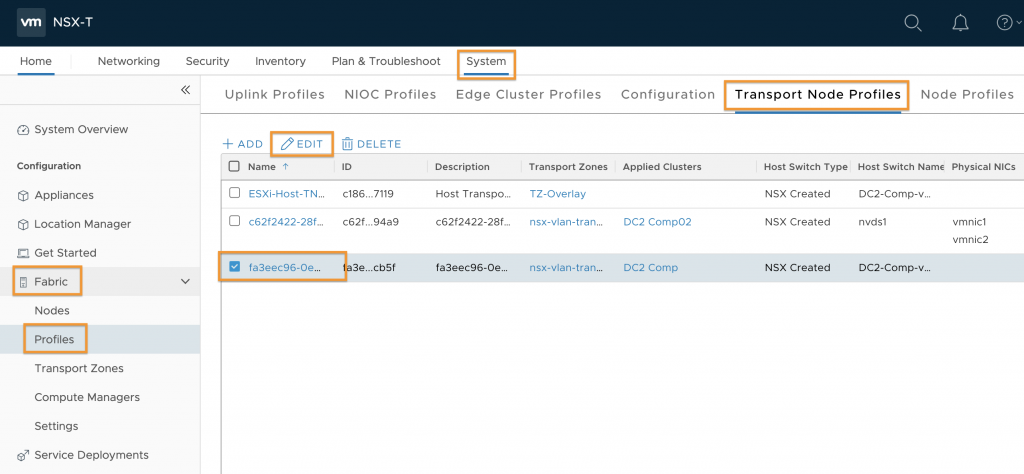This screenshot has width=1024, height=474.
Task: Open the notifications bell icon
Action: pyautogui.click(x=960, y=23)
